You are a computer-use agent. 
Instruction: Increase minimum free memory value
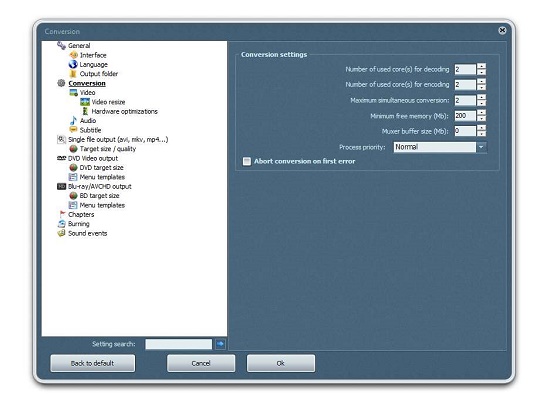coord(482,113)
